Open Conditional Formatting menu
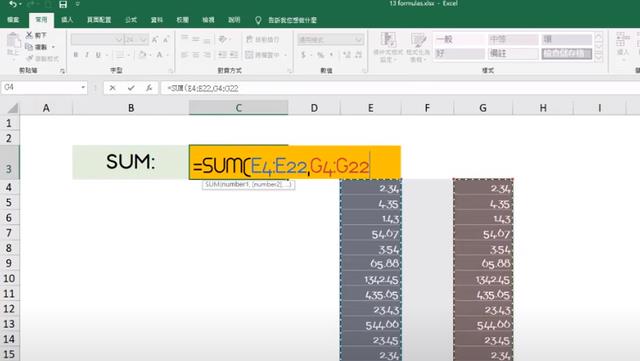640x361 pixels. tap(388, 47)
